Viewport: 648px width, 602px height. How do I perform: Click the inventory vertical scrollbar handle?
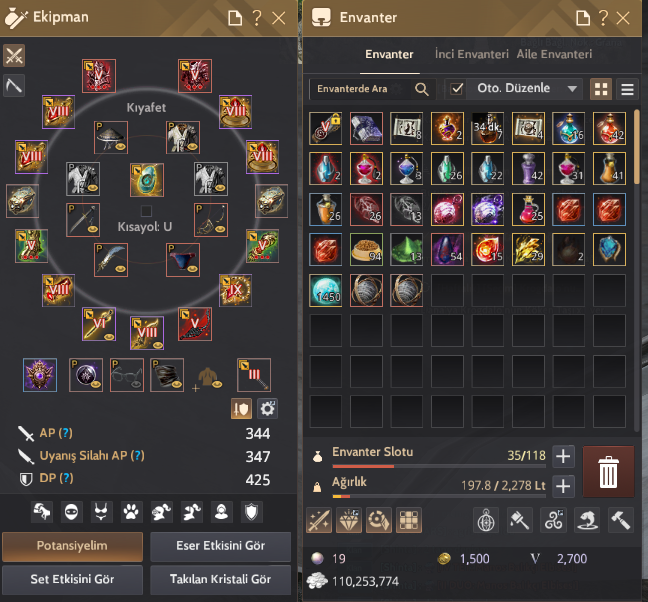[x=637, y=147]
